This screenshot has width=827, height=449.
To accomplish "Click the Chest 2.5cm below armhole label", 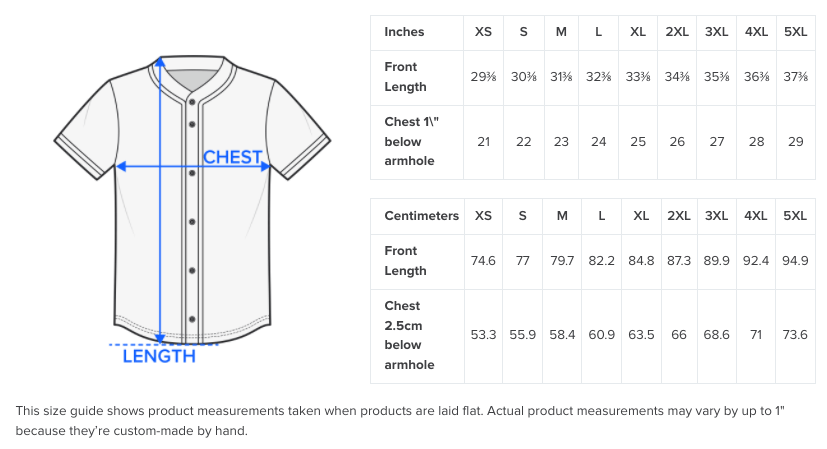I will (x=409, y=335).
